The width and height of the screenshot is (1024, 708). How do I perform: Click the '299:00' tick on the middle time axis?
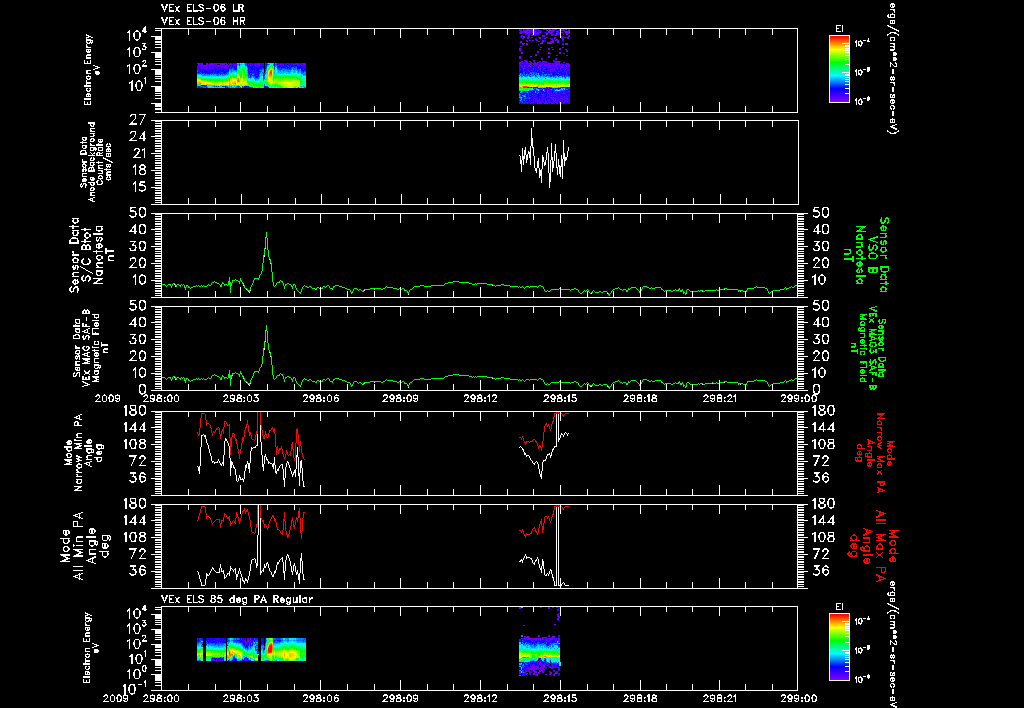tap(798, 398)
